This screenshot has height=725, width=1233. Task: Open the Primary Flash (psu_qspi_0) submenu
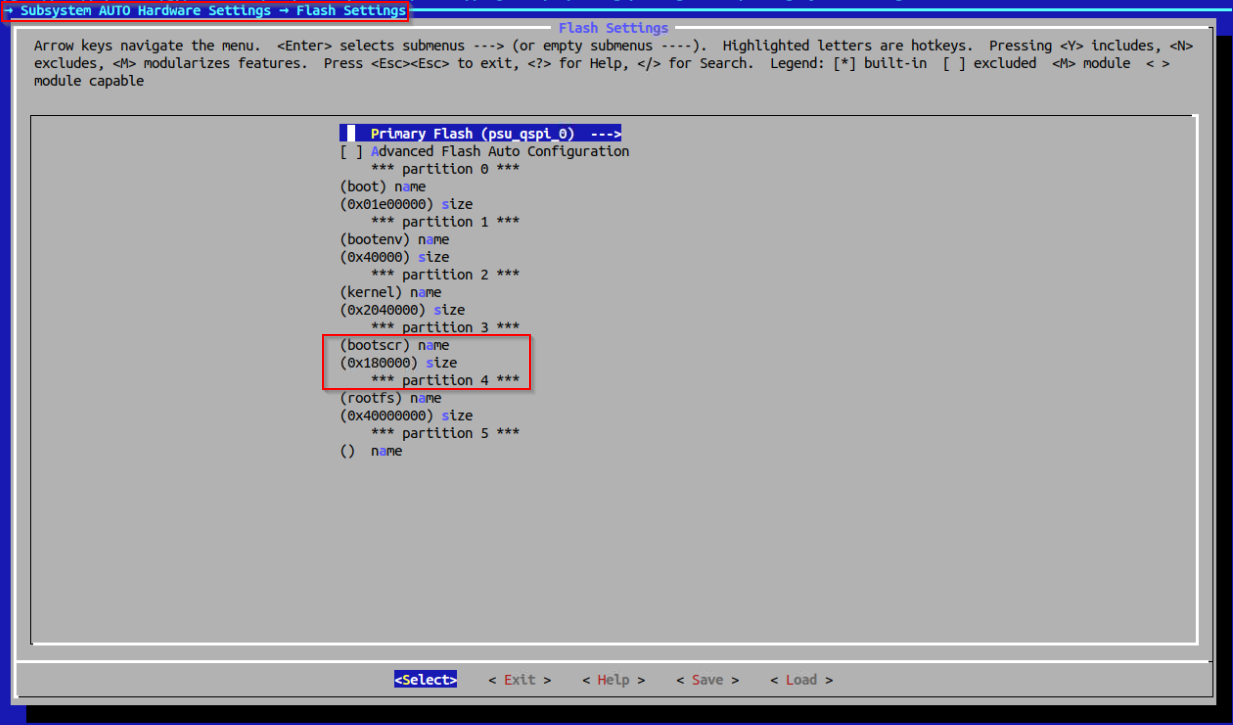481,134
